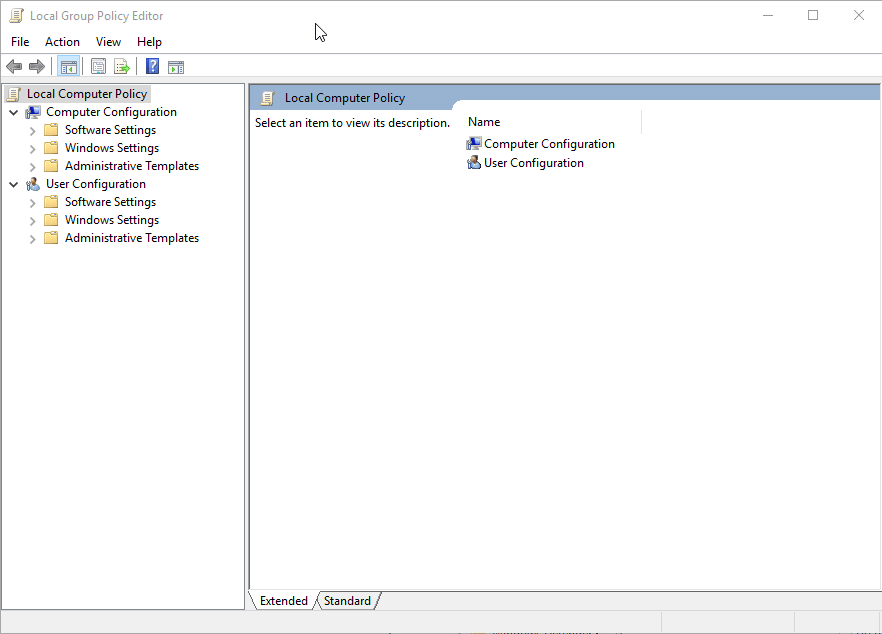This screenshot has width=882, height=634.
Task: Switch to the Extended tab
Action: coord(284,601)
